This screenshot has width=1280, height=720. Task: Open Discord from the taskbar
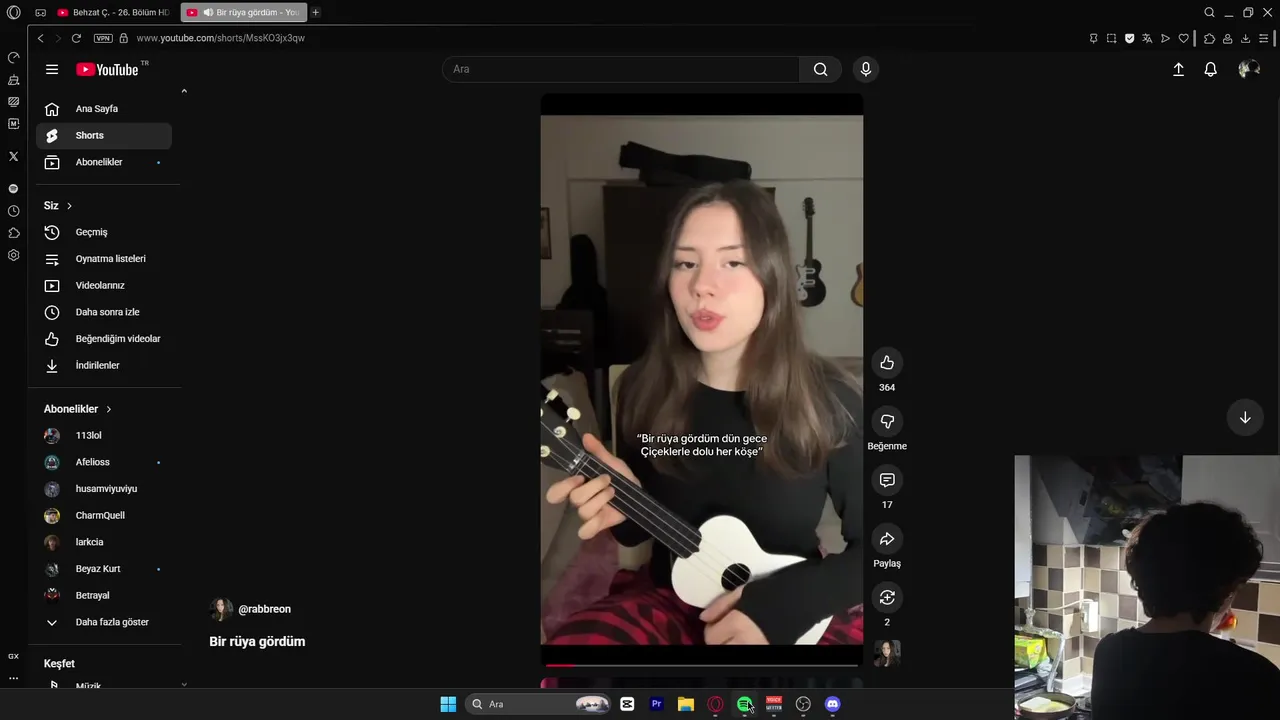(x=832, y=704)
